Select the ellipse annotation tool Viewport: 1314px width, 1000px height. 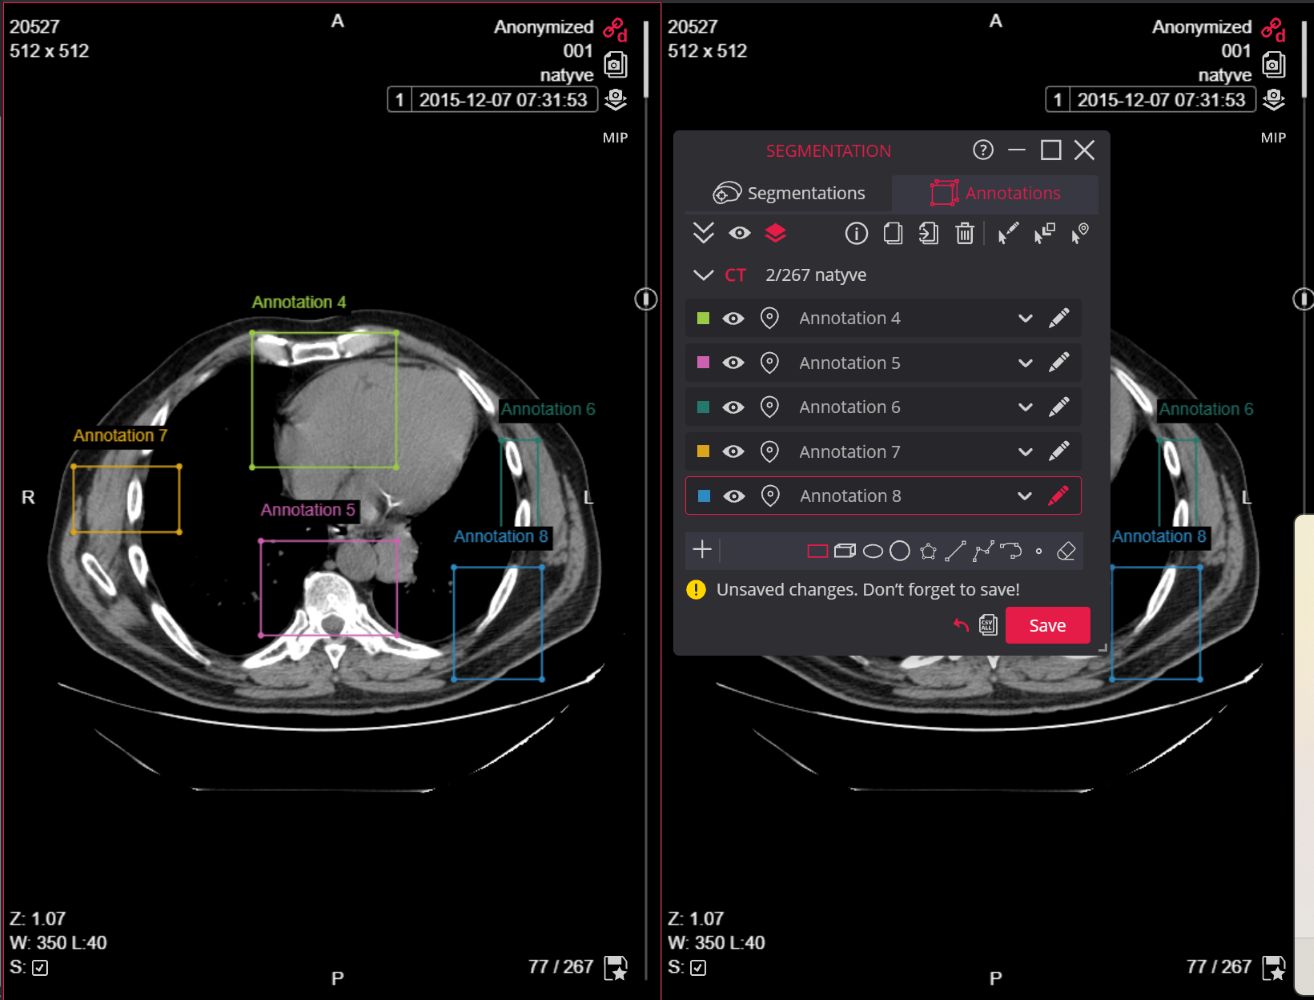(x=873, y=551)
